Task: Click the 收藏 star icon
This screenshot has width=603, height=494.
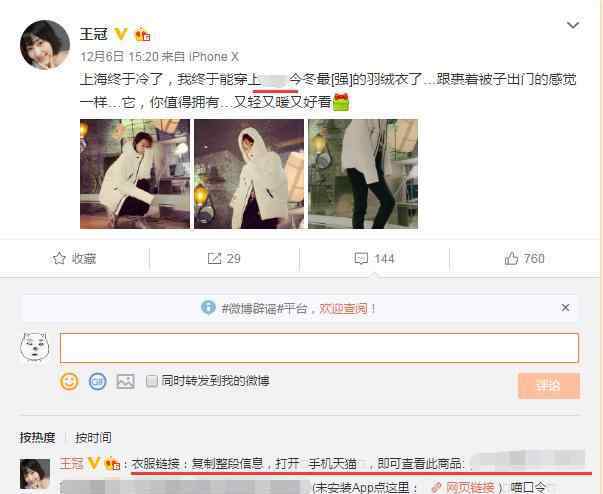Action: coord(59,258)
